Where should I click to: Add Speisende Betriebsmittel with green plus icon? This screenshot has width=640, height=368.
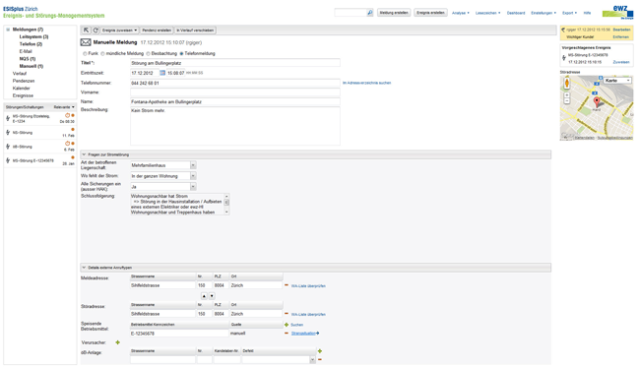(286, 325)
